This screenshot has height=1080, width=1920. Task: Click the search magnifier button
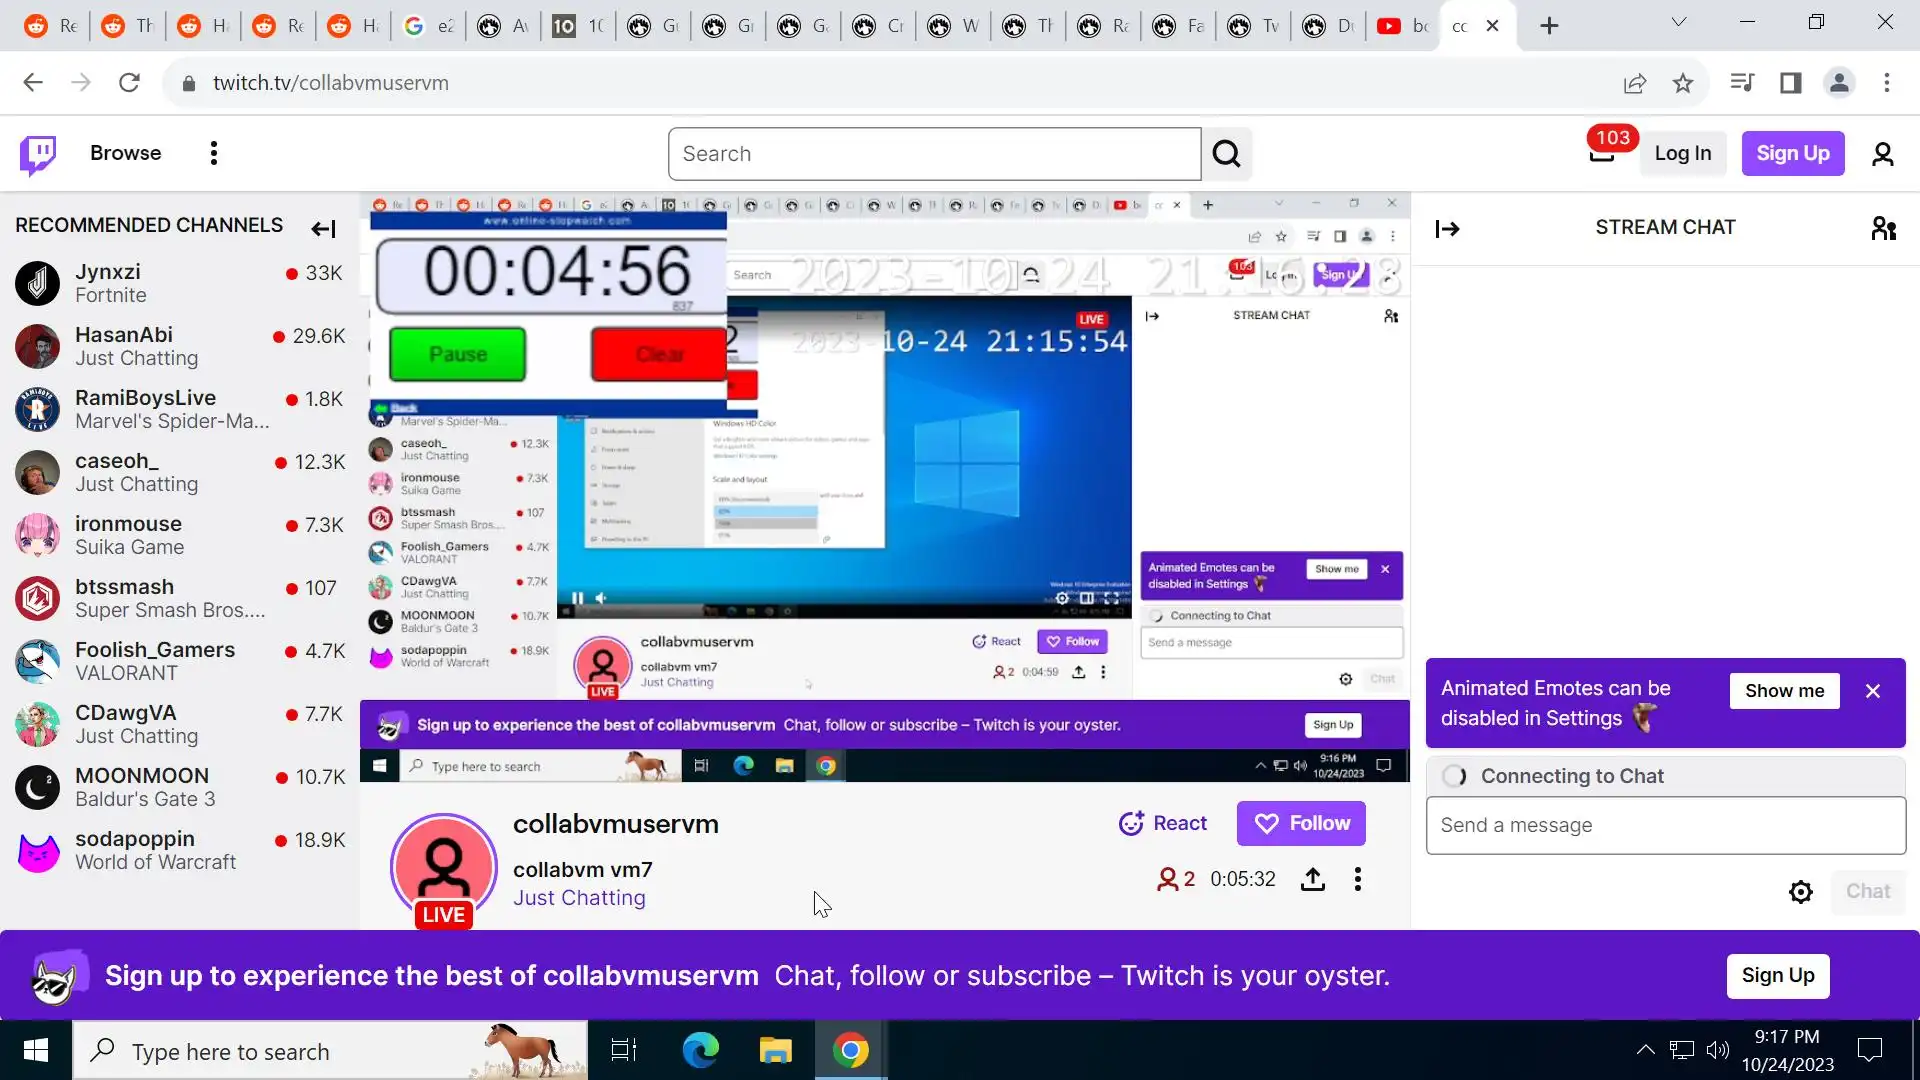point(1226,154)
